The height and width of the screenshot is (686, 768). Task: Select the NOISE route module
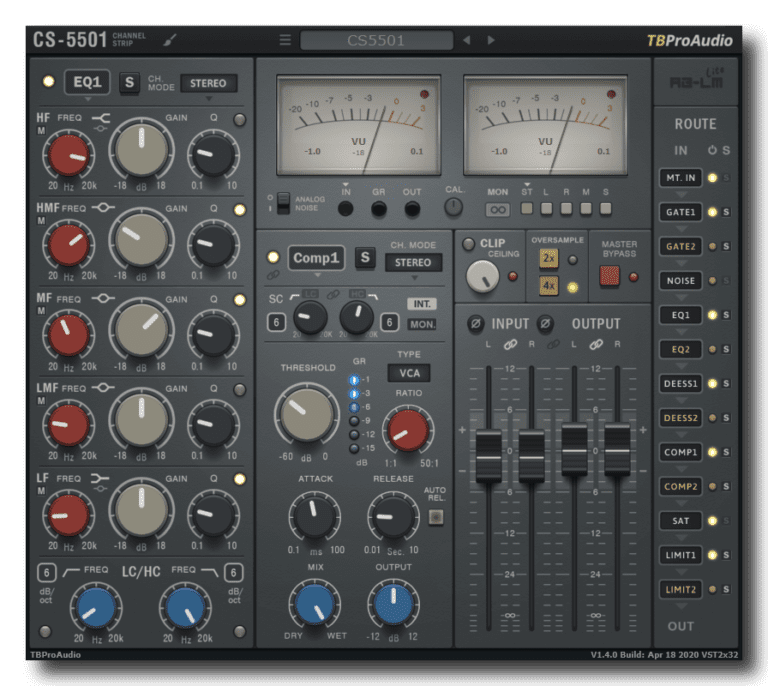pos(680,281)
